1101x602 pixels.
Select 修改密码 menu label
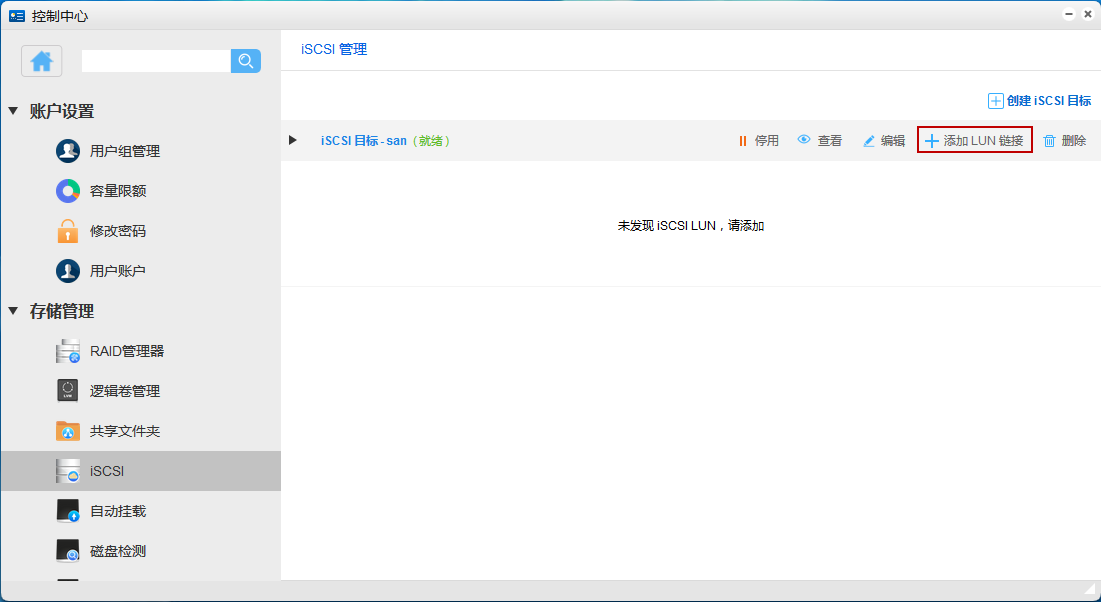pos(118,231)
